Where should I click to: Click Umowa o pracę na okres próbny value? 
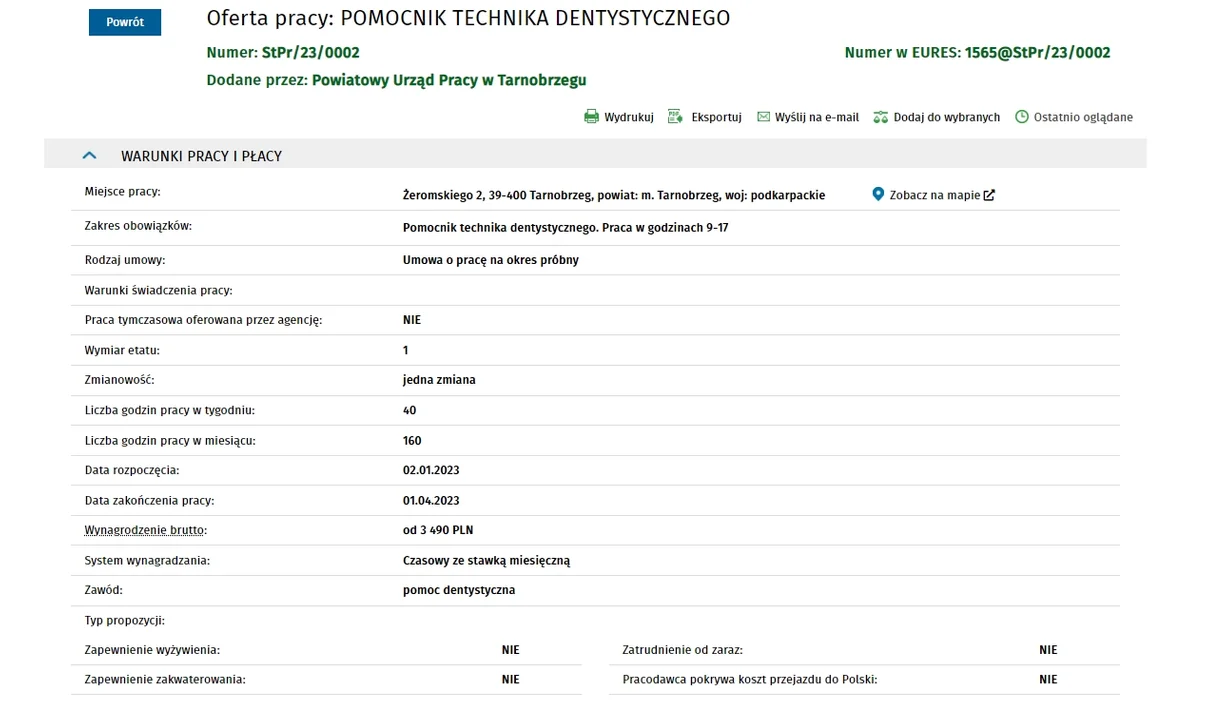[x=491, y=260]
